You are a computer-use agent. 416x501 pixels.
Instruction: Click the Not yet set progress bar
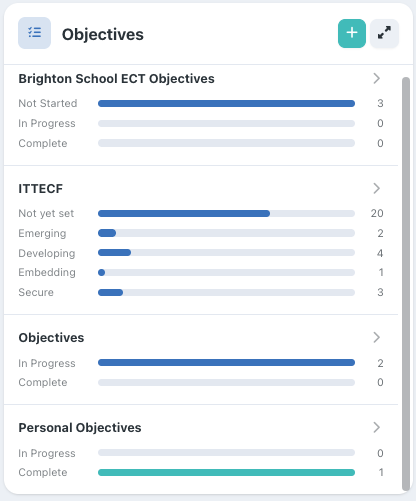point(226,213)
